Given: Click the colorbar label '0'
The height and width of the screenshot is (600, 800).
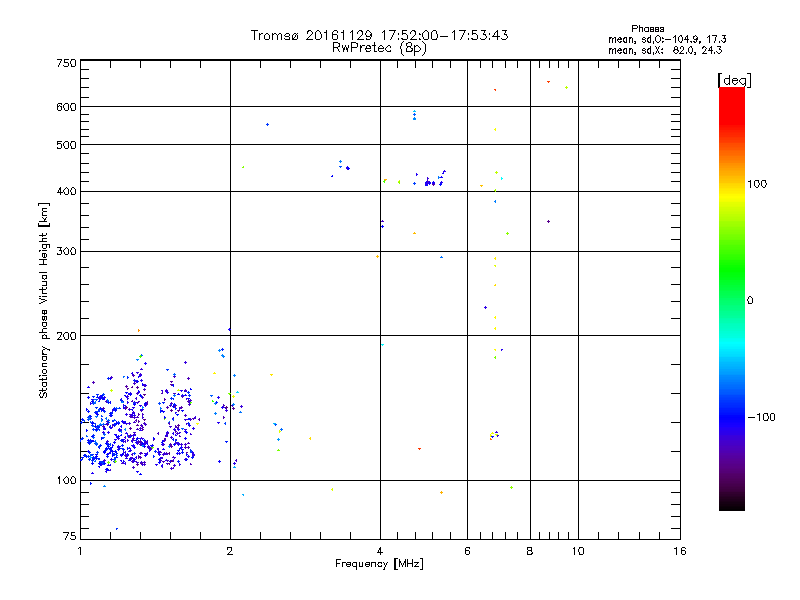Looking at the screenshot, I should (x=750, y=301).
